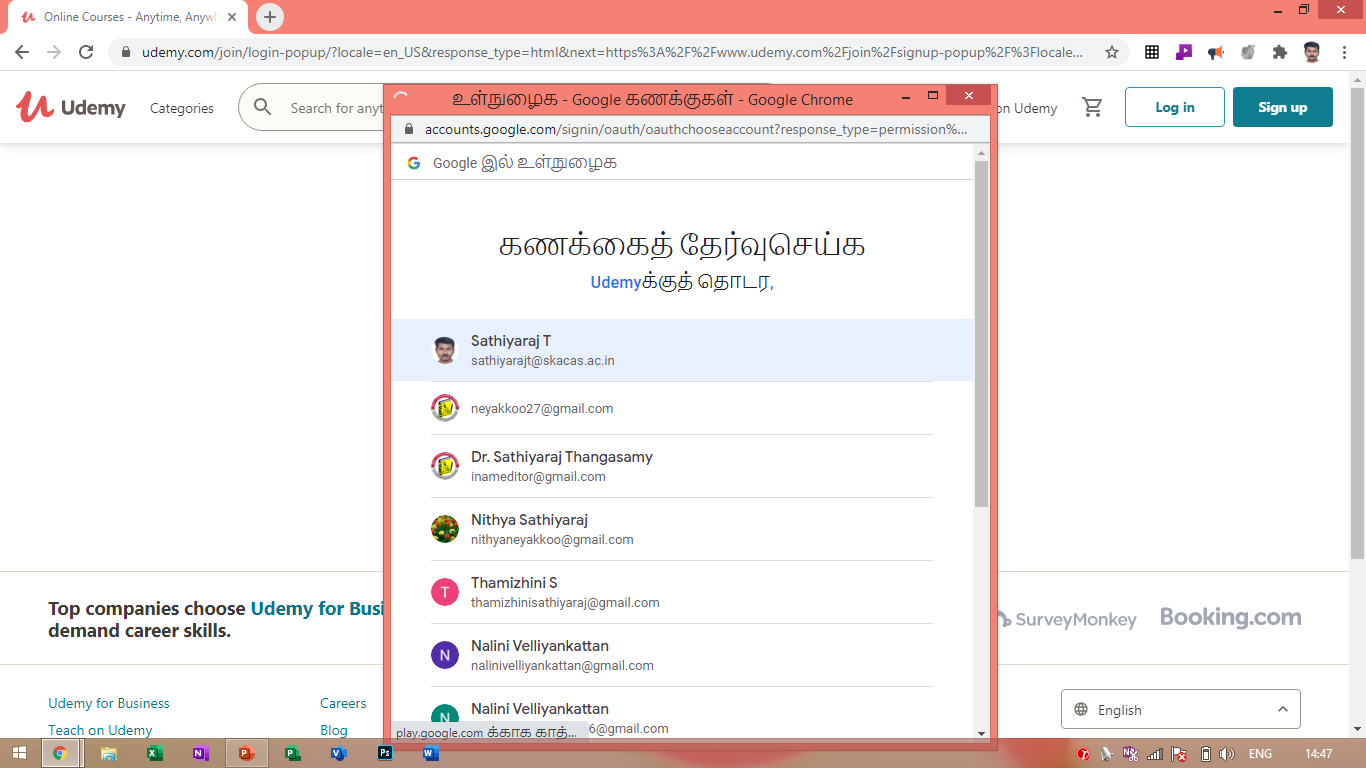The width and height of the screenshot is (1366, 768).
Task: Choose the Nithya Sathiyaraj account
Action: pyautogui.click(x=682, y=529)
